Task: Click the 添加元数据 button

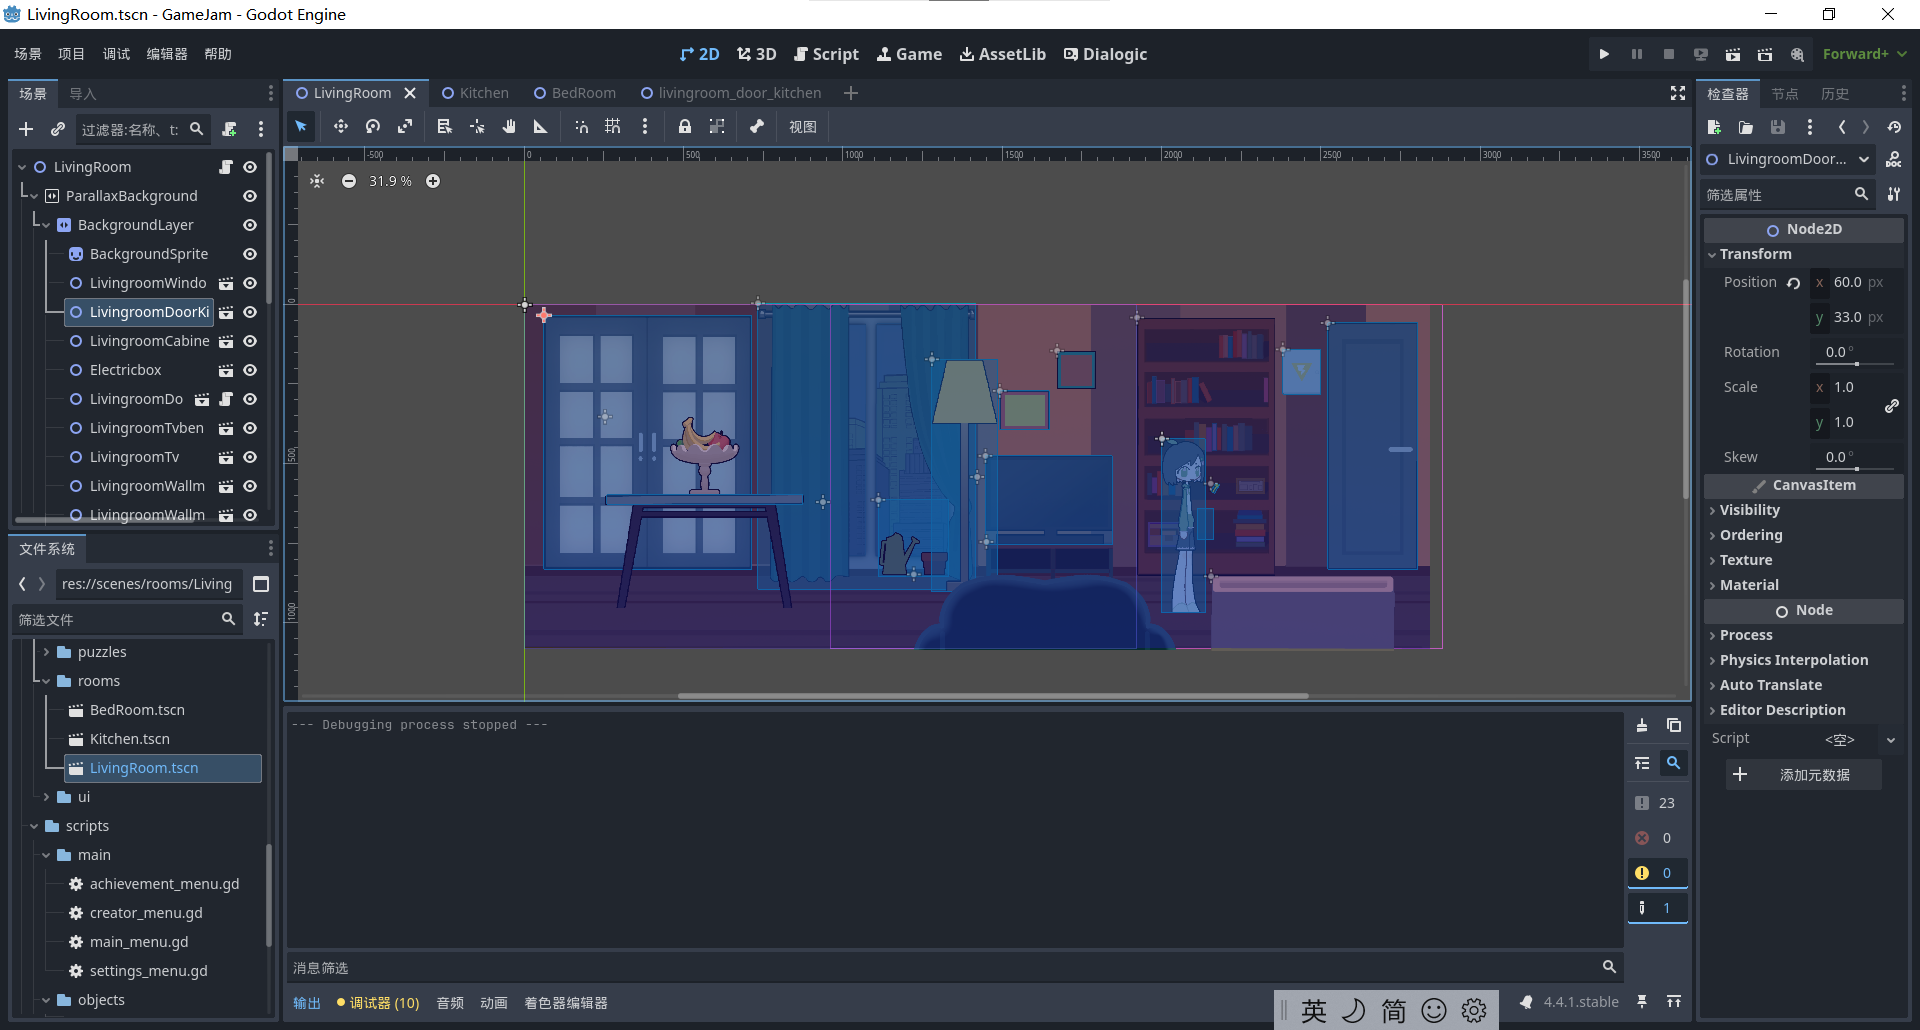Action: tap(1803, 775)
